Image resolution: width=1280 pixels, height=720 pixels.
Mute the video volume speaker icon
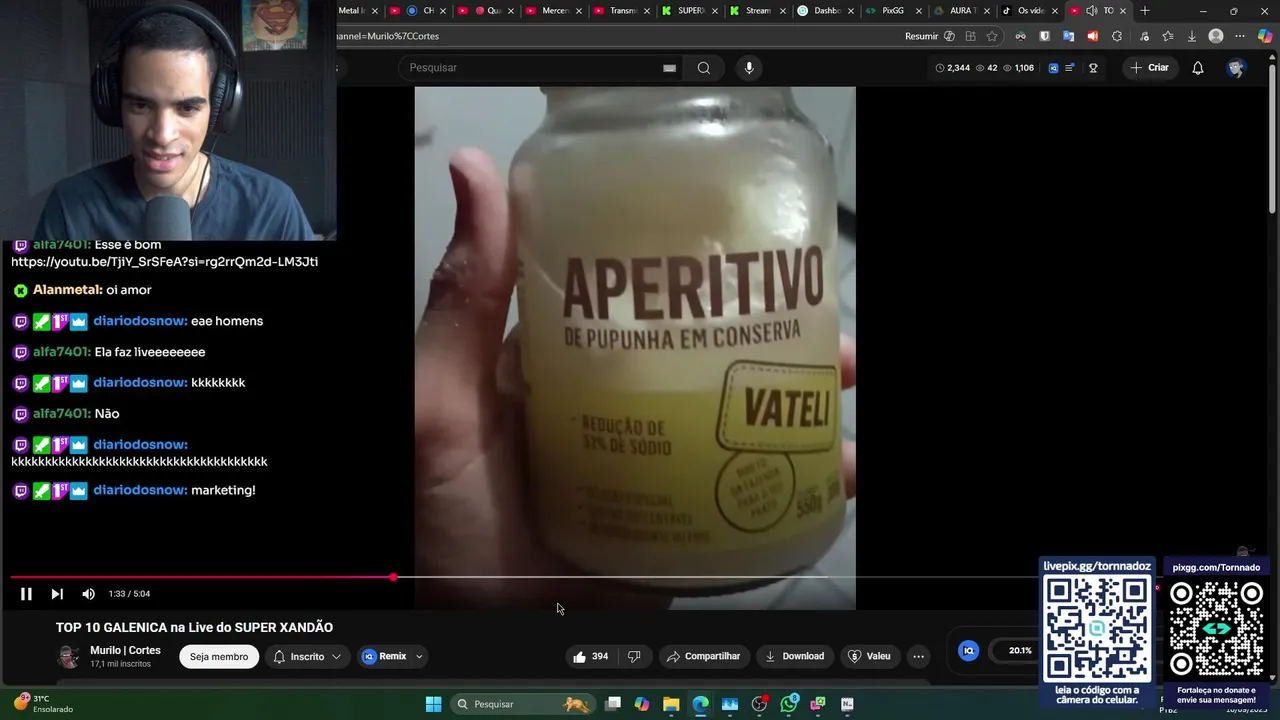(x=88, y=594)
